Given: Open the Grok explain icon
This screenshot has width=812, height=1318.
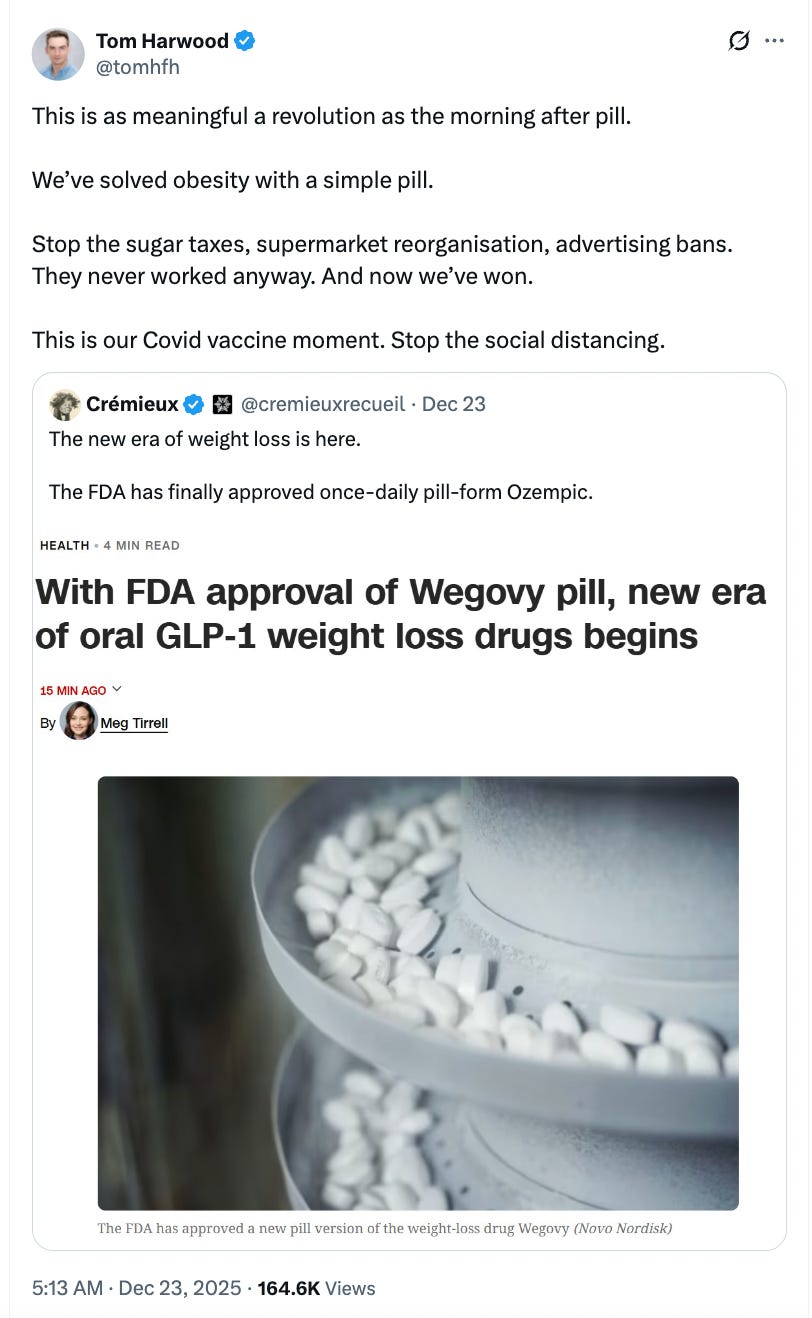Looking at the screenshot, I should pyautogui.click(x=739, y=41).
